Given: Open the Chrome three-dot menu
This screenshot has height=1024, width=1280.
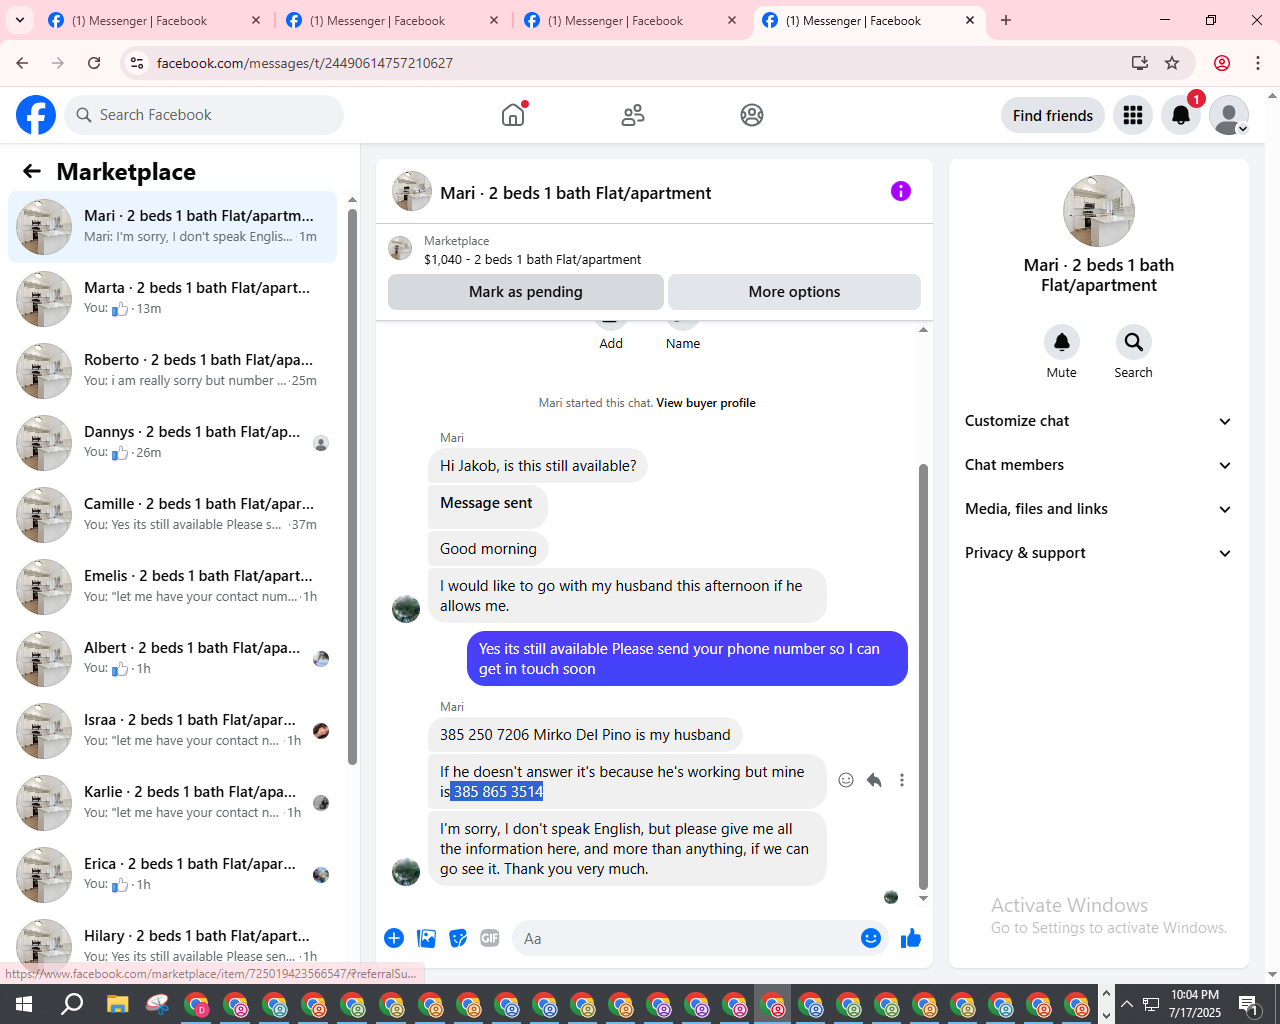Looking at the screenshot, I should tap(1258, 63).
